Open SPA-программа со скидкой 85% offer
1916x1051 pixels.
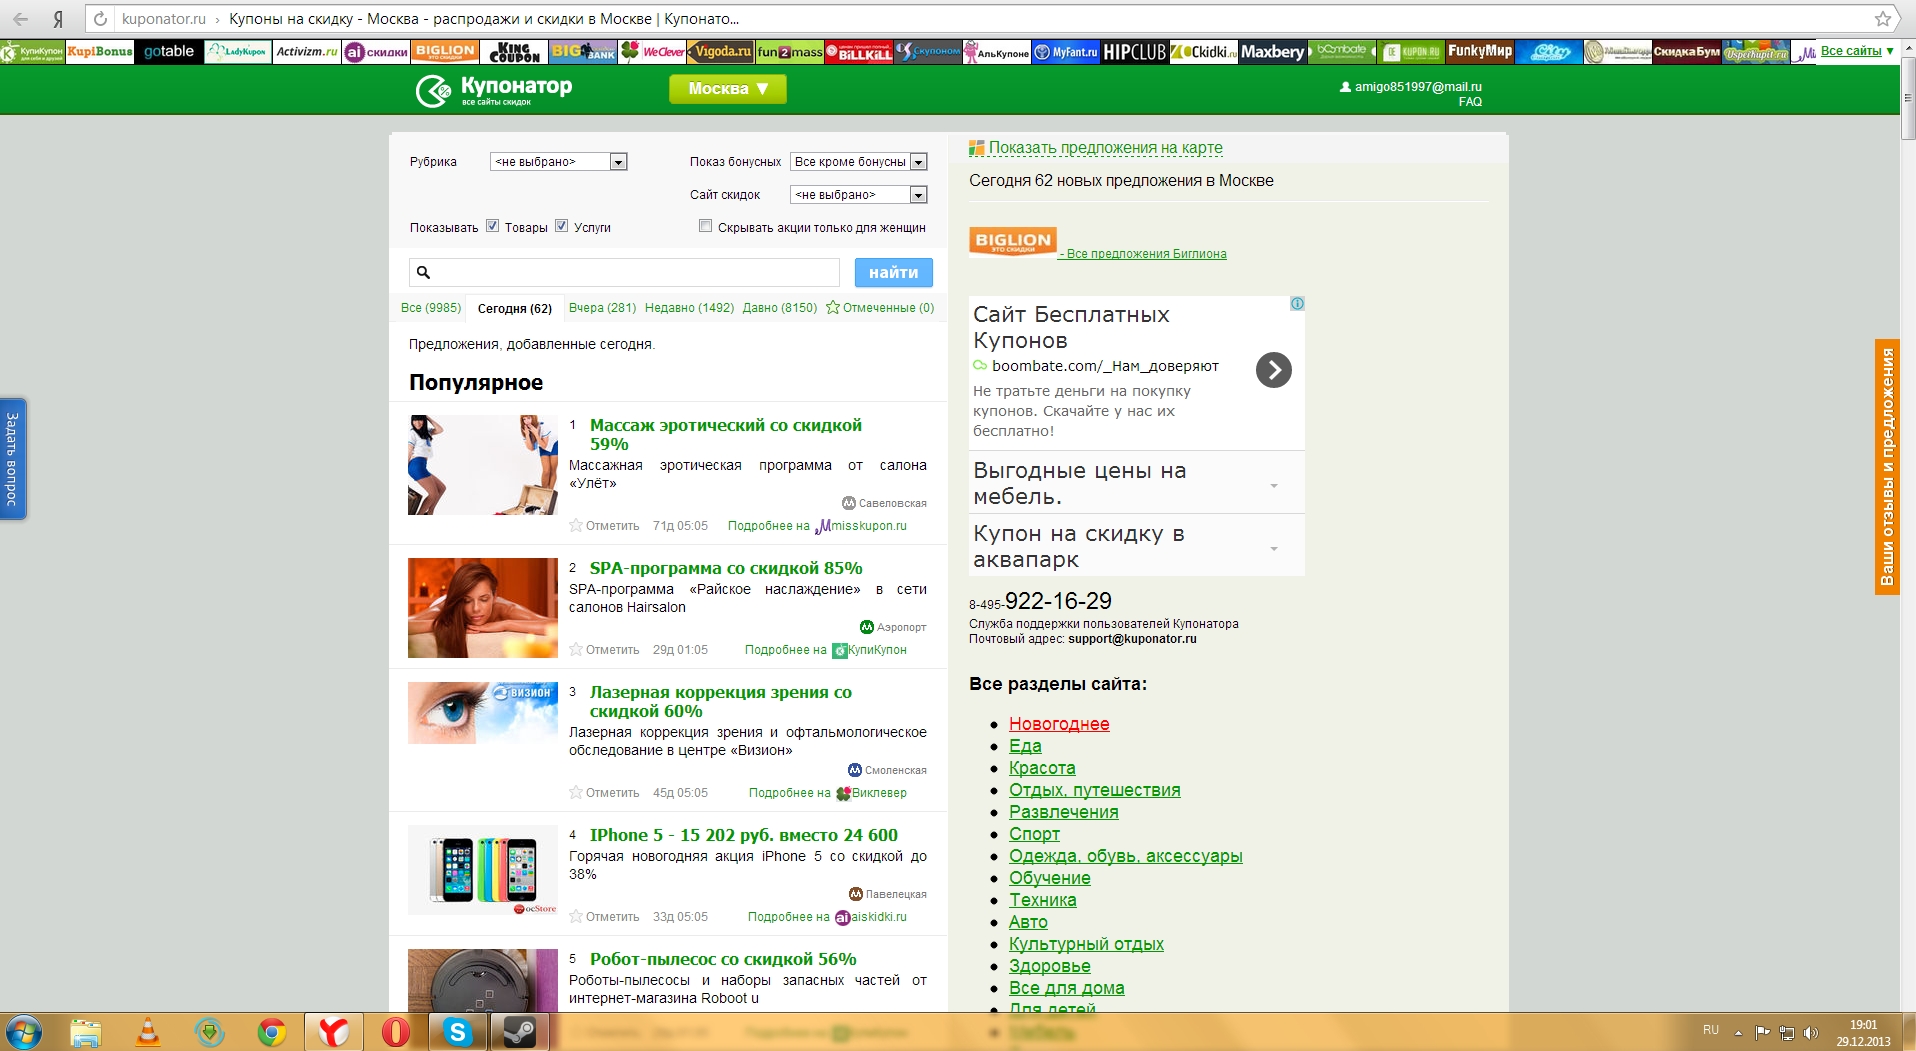pos(726,568)
